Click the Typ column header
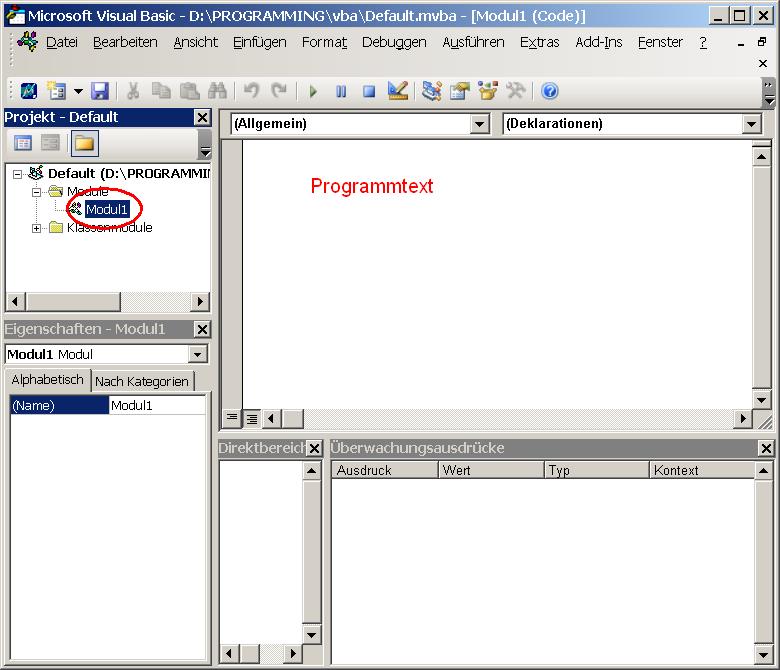The height and width of the screenshot is (670, 780). pos(596,470)
